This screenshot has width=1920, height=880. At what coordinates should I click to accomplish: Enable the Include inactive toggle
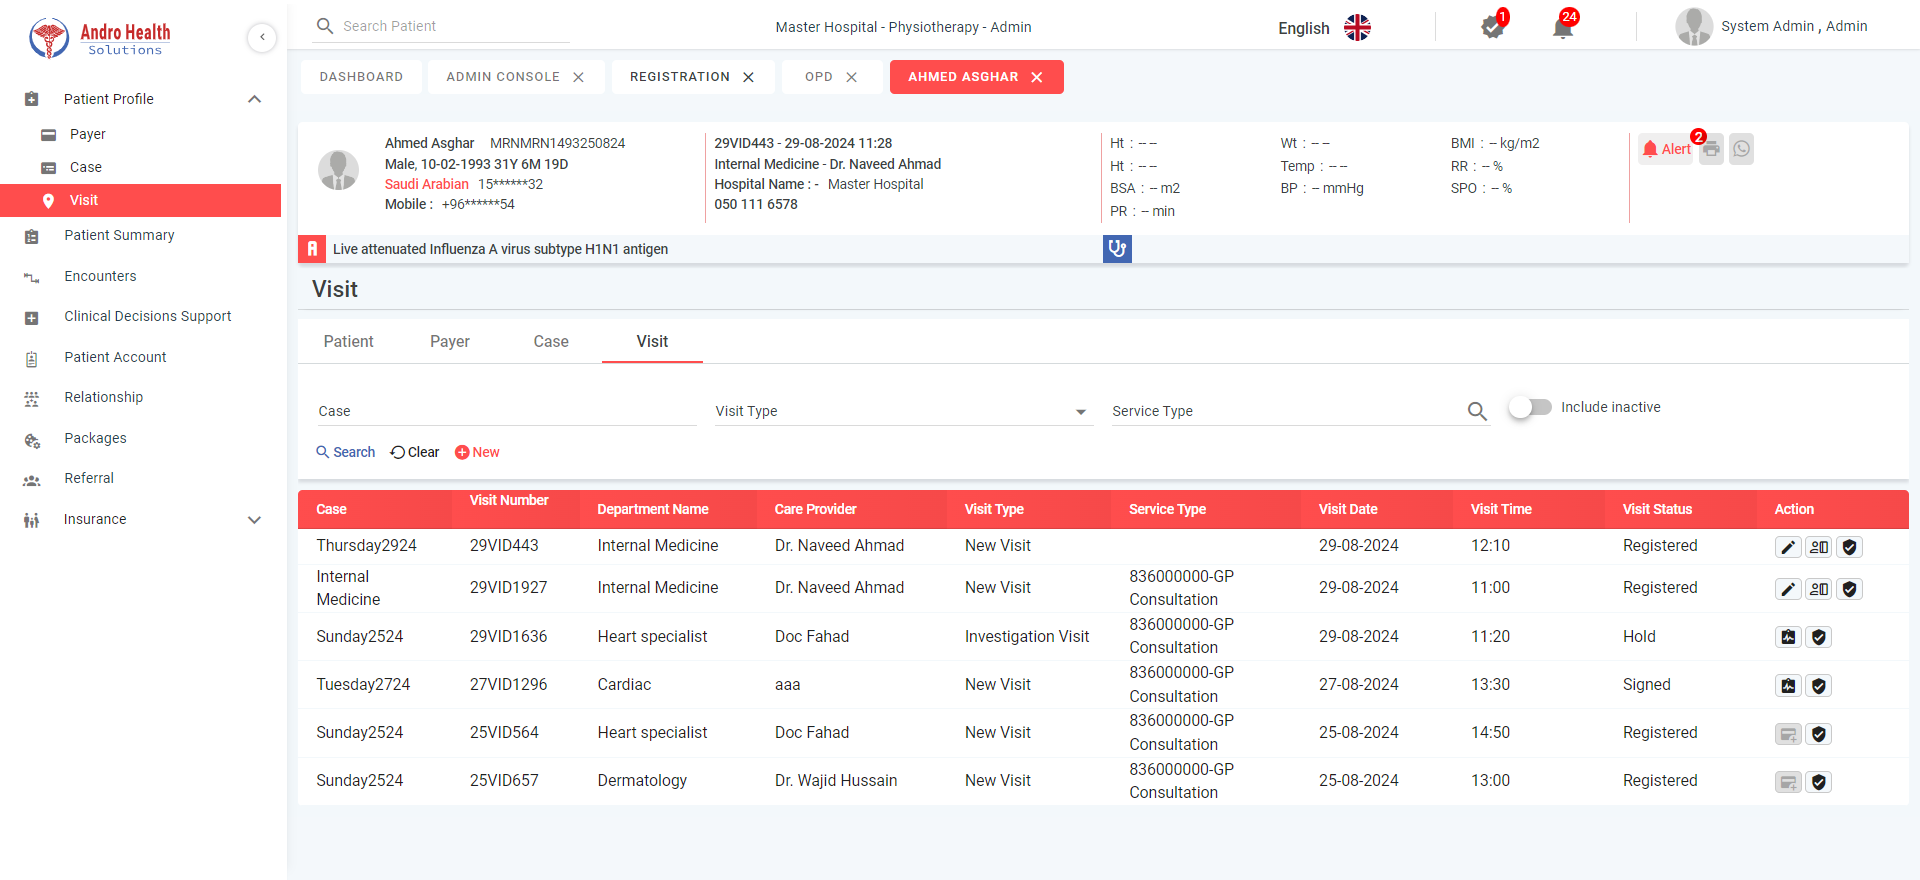[1530, 407]
